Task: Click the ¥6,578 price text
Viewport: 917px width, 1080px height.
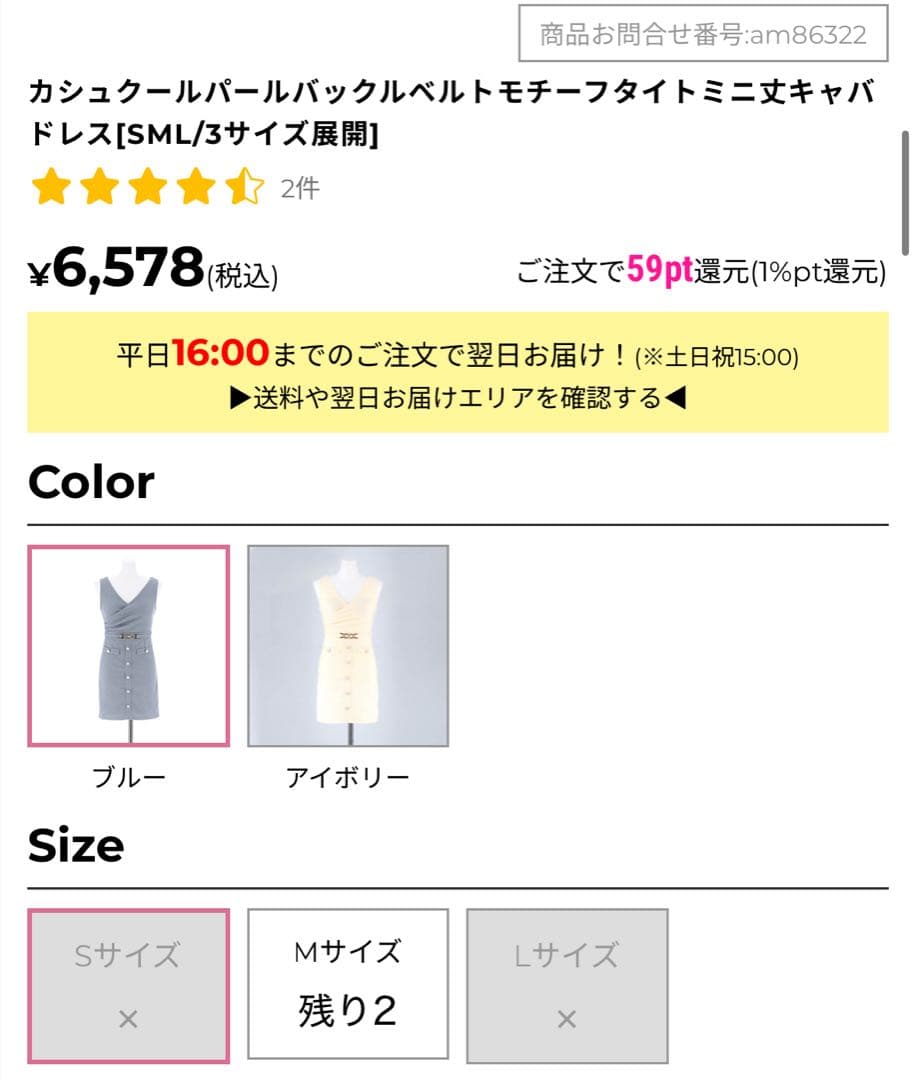Action: (x=116, y=267)
